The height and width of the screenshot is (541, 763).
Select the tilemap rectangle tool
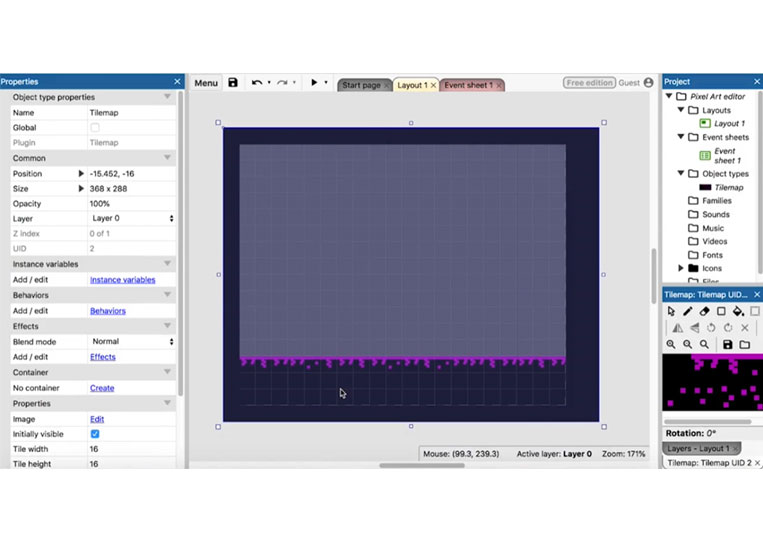[x=721, y=311]
